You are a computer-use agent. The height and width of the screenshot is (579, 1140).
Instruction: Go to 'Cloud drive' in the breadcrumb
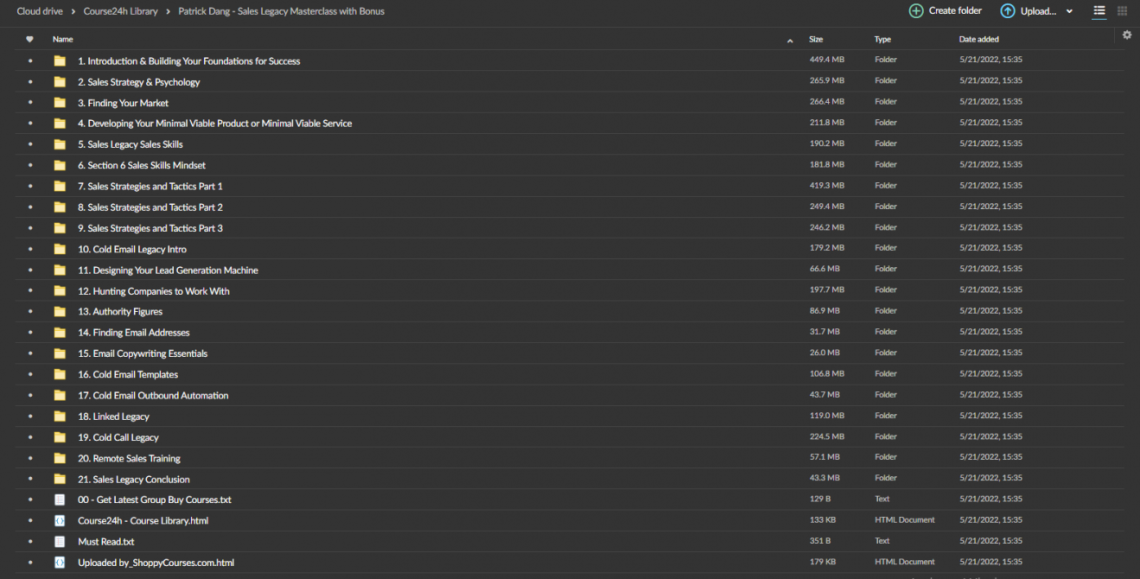pyautogui.click(x=39, y=11)
